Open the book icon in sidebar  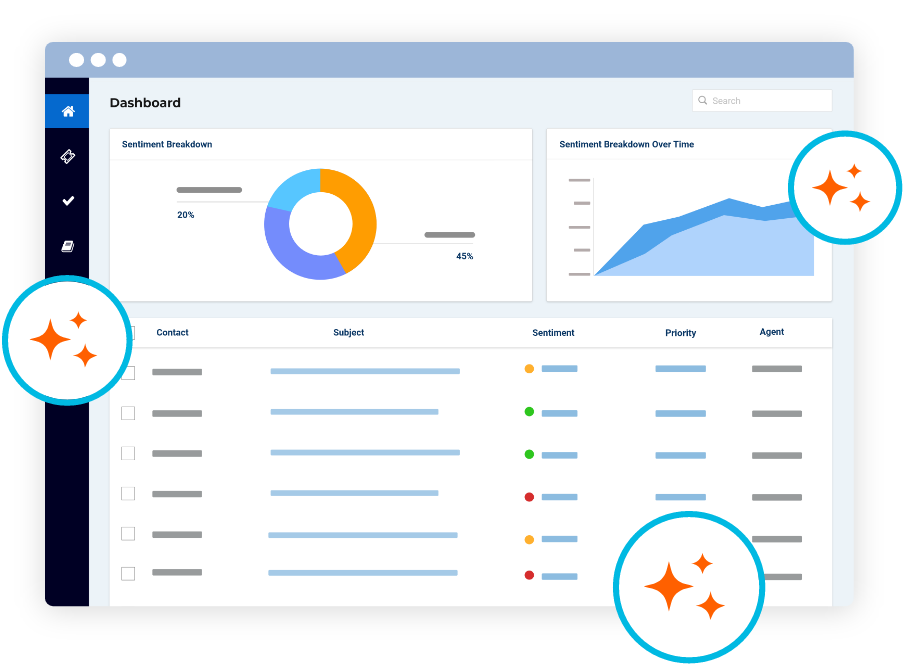68,246
